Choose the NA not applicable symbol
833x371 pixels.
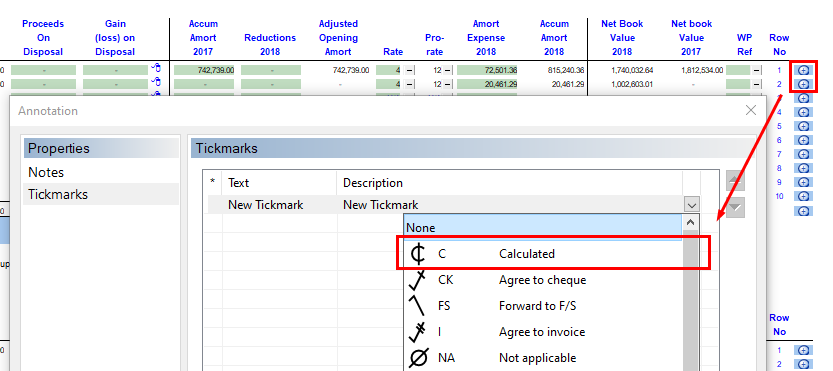coord(418,358)
